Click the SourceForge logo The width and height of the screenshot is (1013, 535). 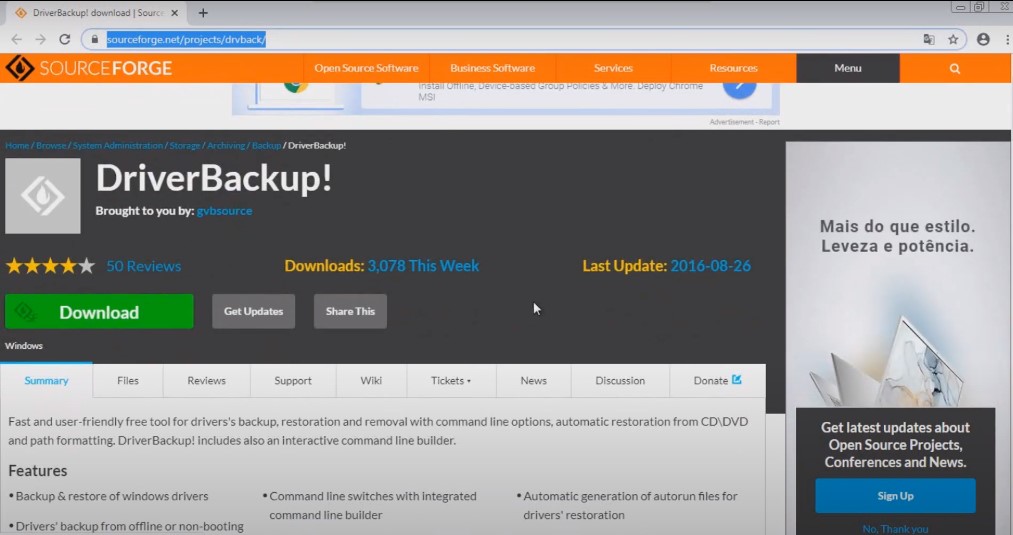click(x=89, y=68)
